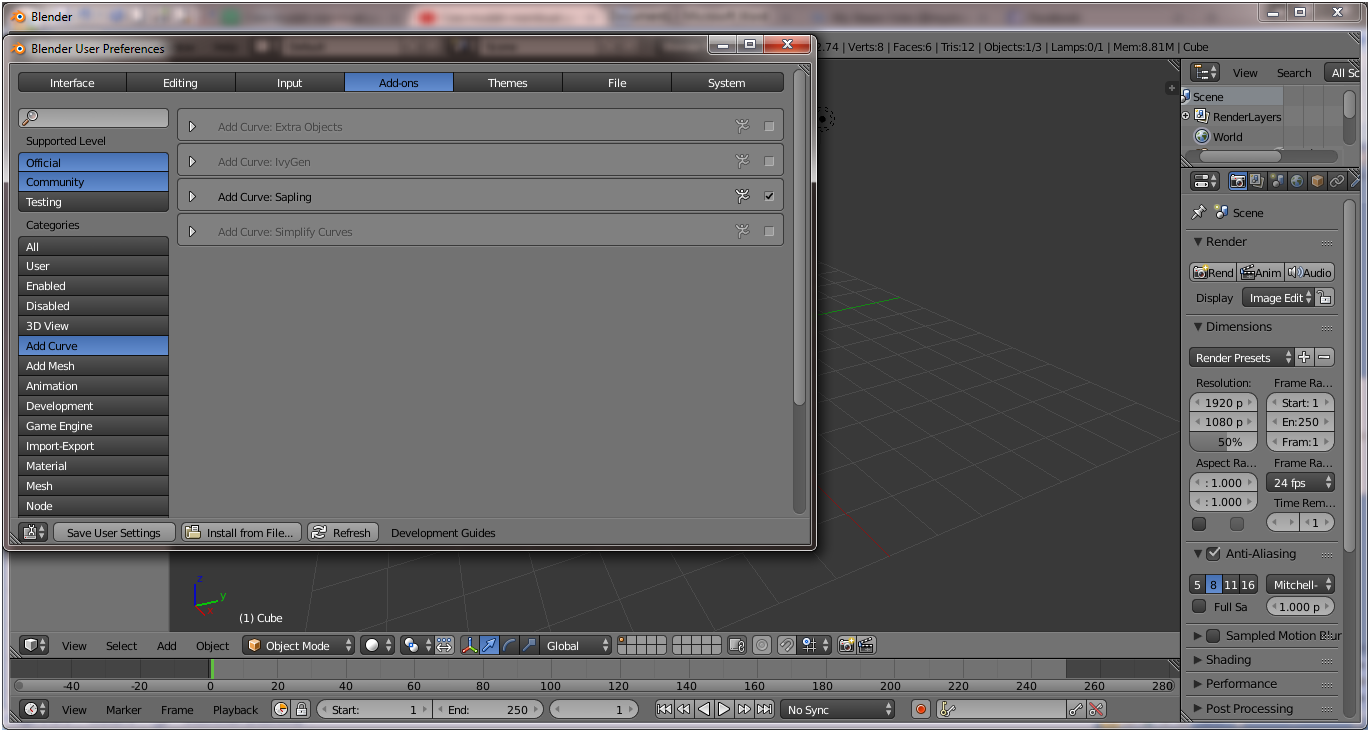
Task: Toggle the timeline lock icon
Action: pyautogui.click(x=301, y=709)
